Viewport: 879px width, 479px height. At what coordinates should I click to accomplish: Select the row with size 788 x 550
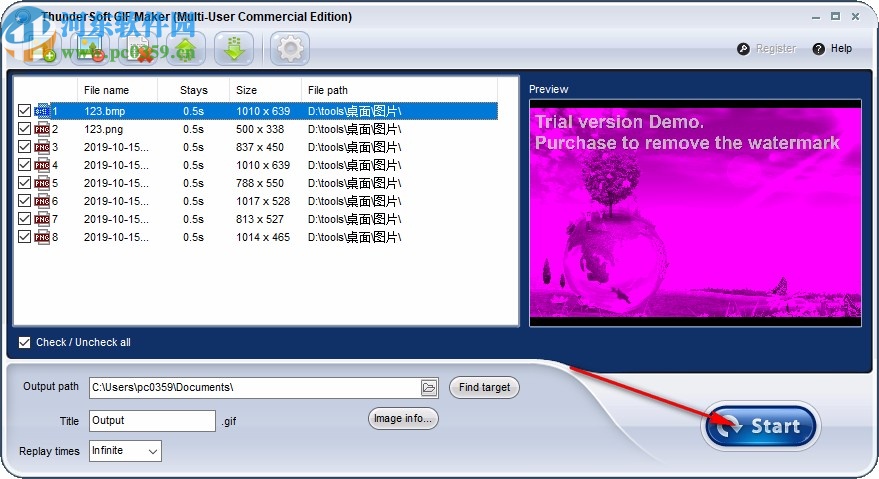[x=256, y=183]
